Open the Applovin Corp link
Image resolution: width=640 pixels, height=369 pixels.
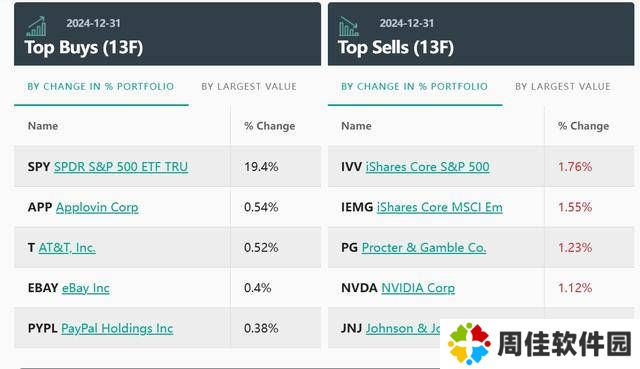(x=97, y=207)
